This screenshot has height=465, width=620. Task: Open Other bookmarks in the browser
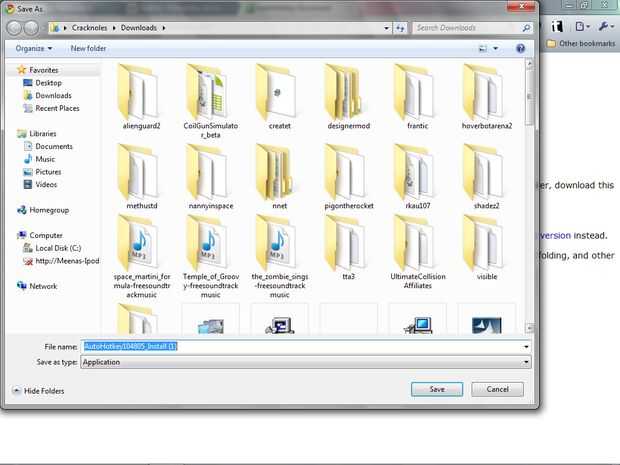(x=581, y=43)
